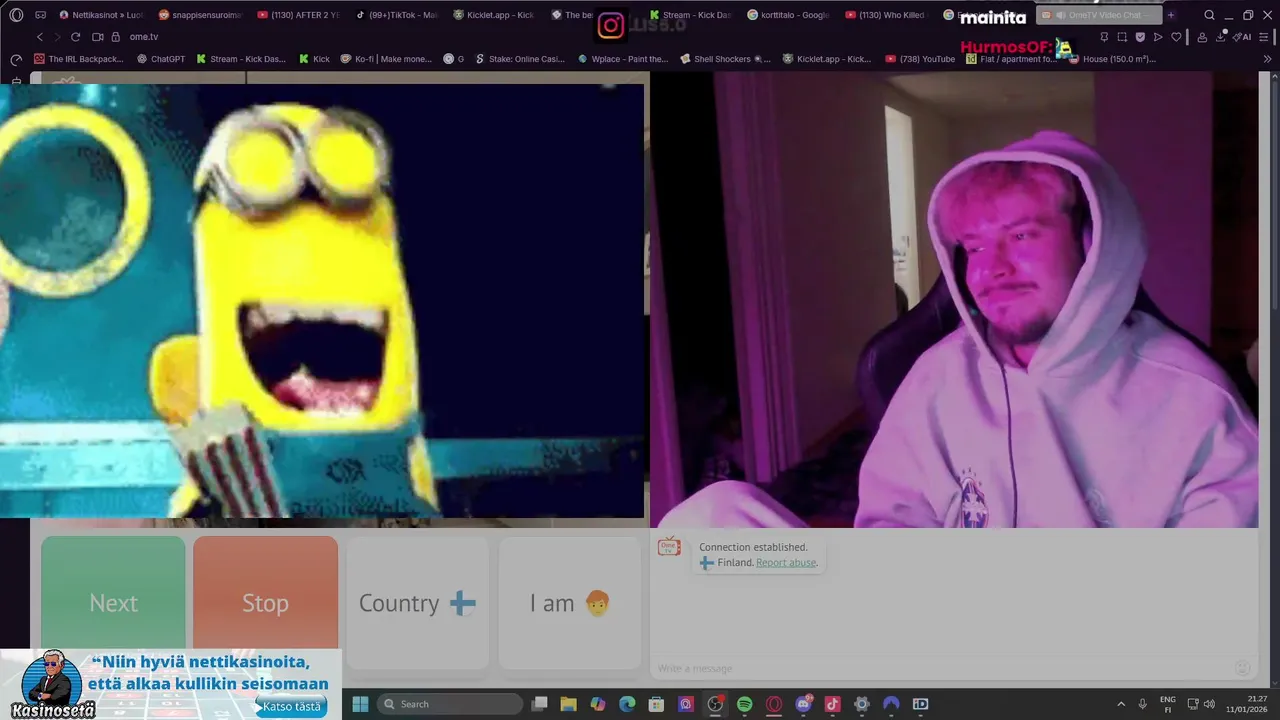Open the AI button in the browser toolbar
Screen dimensions: 1280x720
point(1244,37)
